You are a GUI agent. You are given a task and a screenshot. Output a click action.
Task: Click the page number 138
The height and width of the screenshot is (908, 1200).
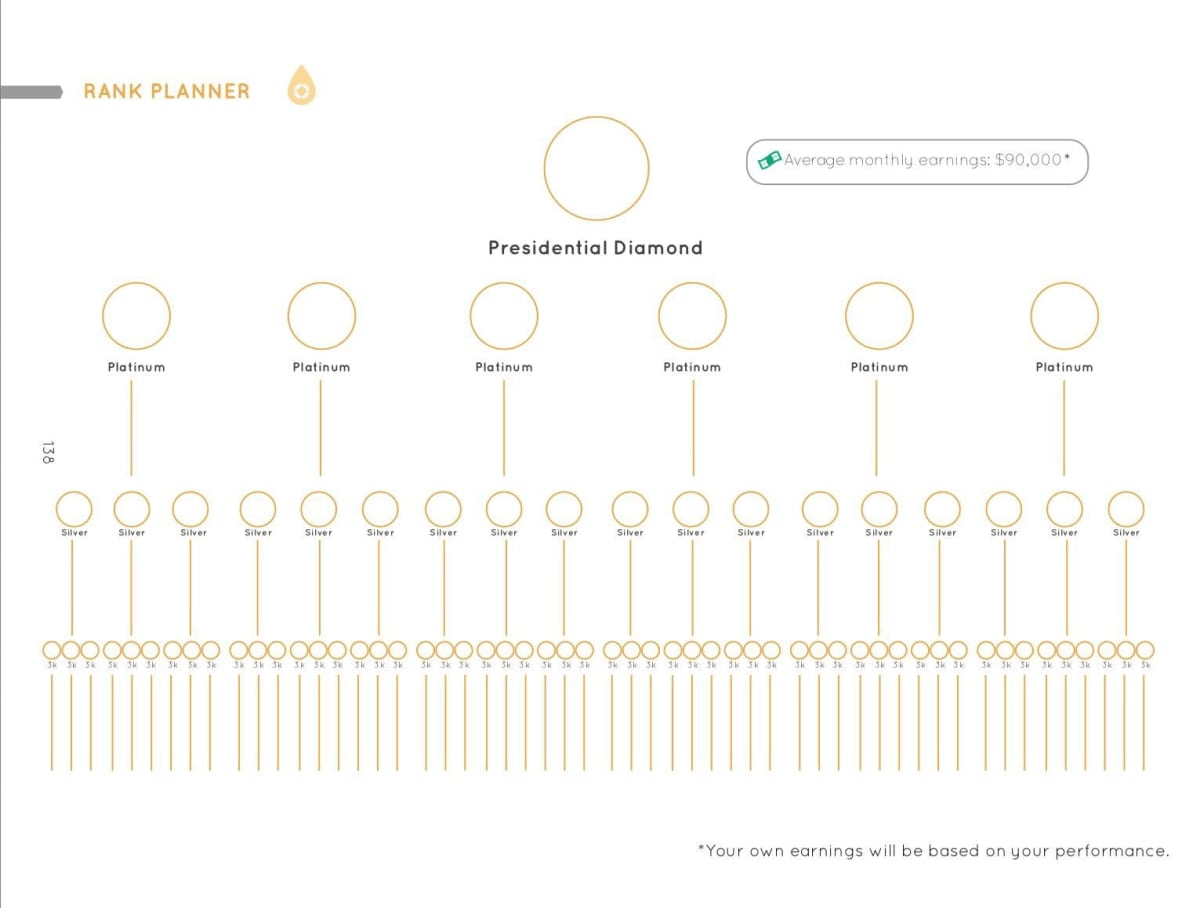pos(48,452)
